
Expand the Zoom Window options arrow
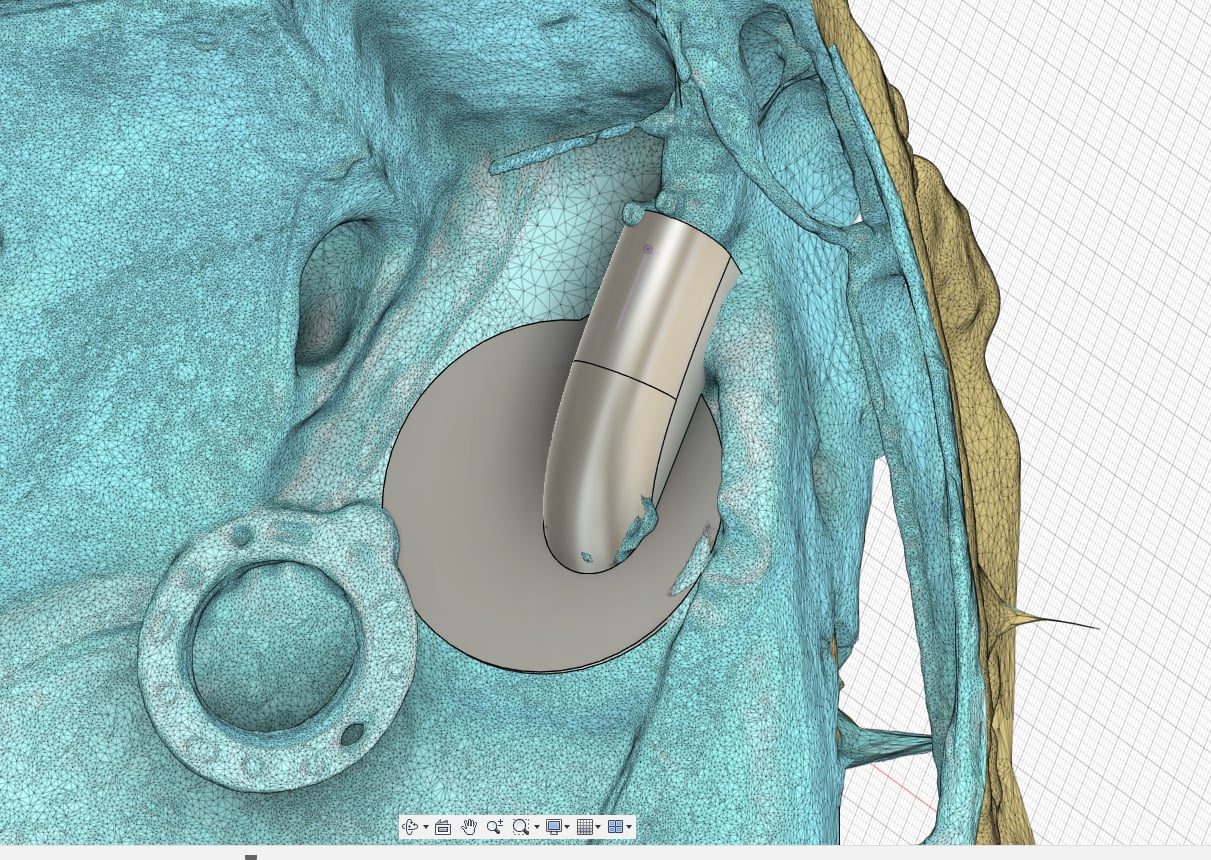coord(536,827)
